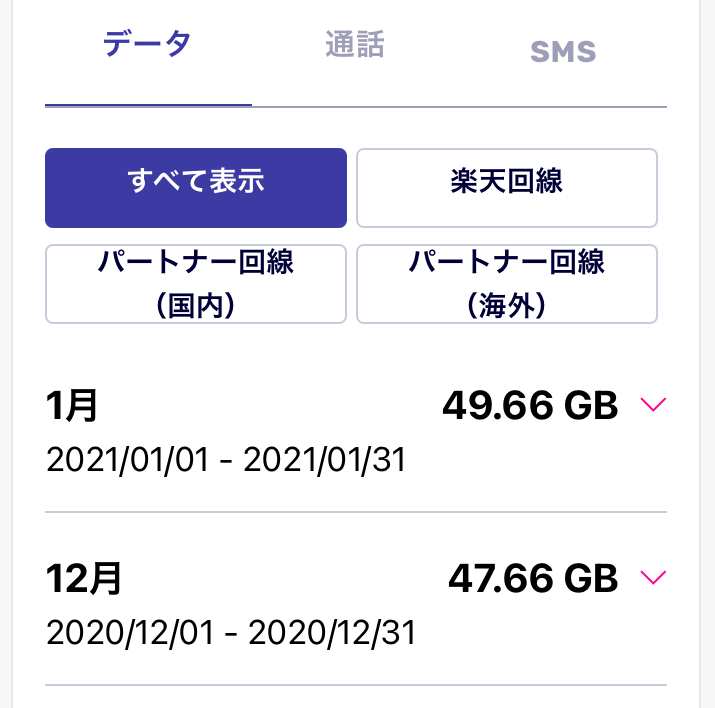This screenshot has width=715, height=708.
Task: Click the 2020/12/01 - 2020/12/31 date range
Action: 231,632
